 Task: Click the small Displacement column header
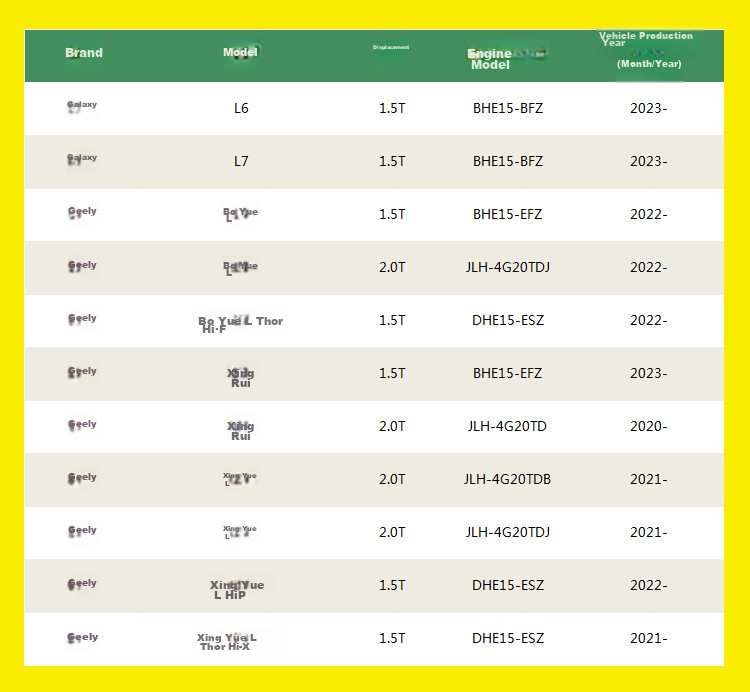(391, 47)
